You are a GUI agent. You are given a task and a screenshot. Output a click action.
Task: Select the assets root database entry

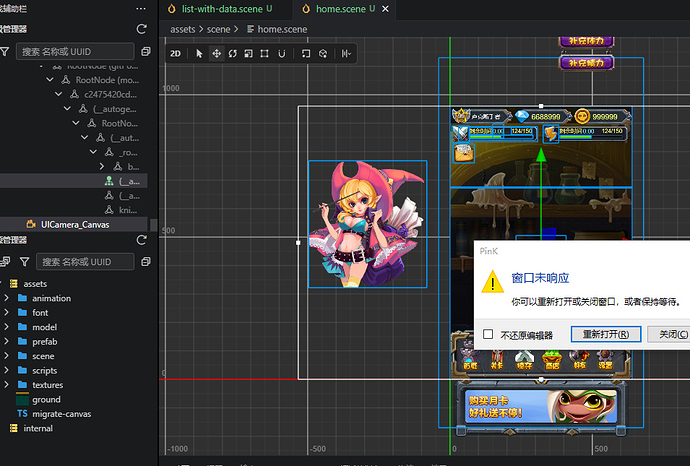point(35,284)
